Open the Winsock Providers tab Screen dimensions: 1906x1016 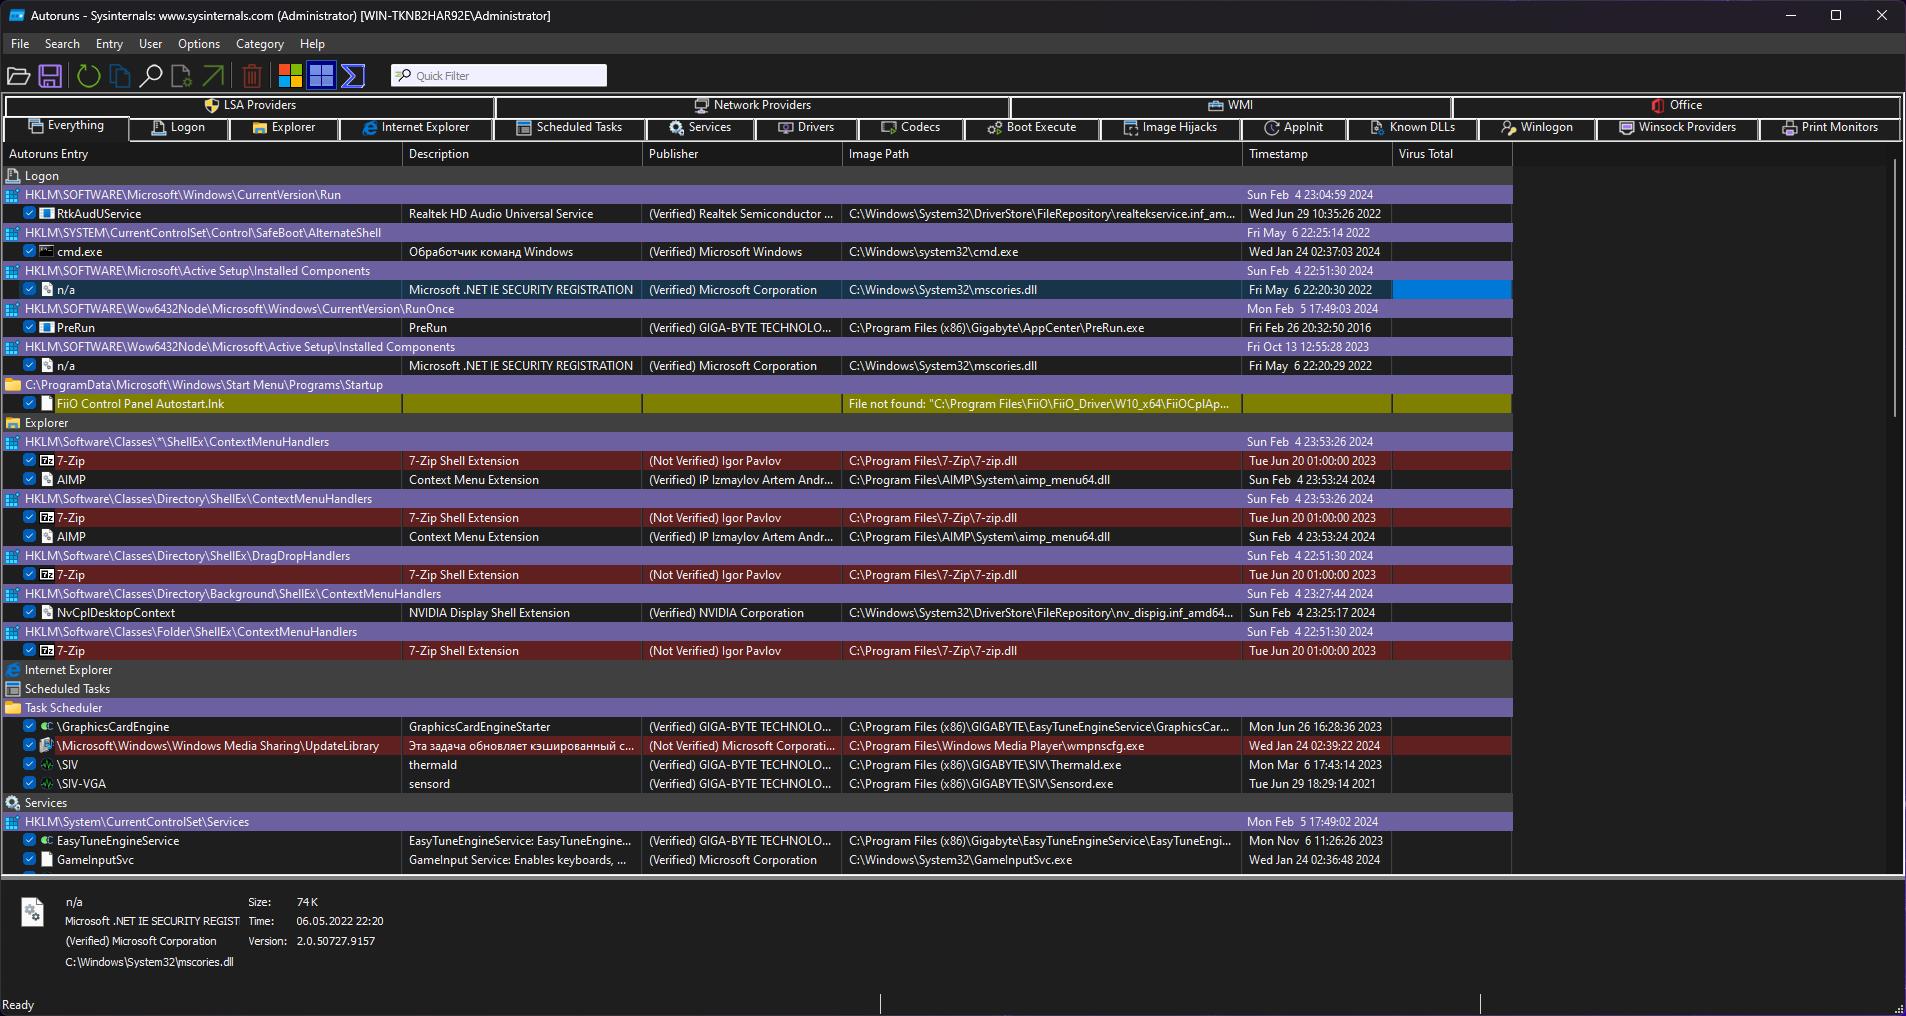point(1677,128)
